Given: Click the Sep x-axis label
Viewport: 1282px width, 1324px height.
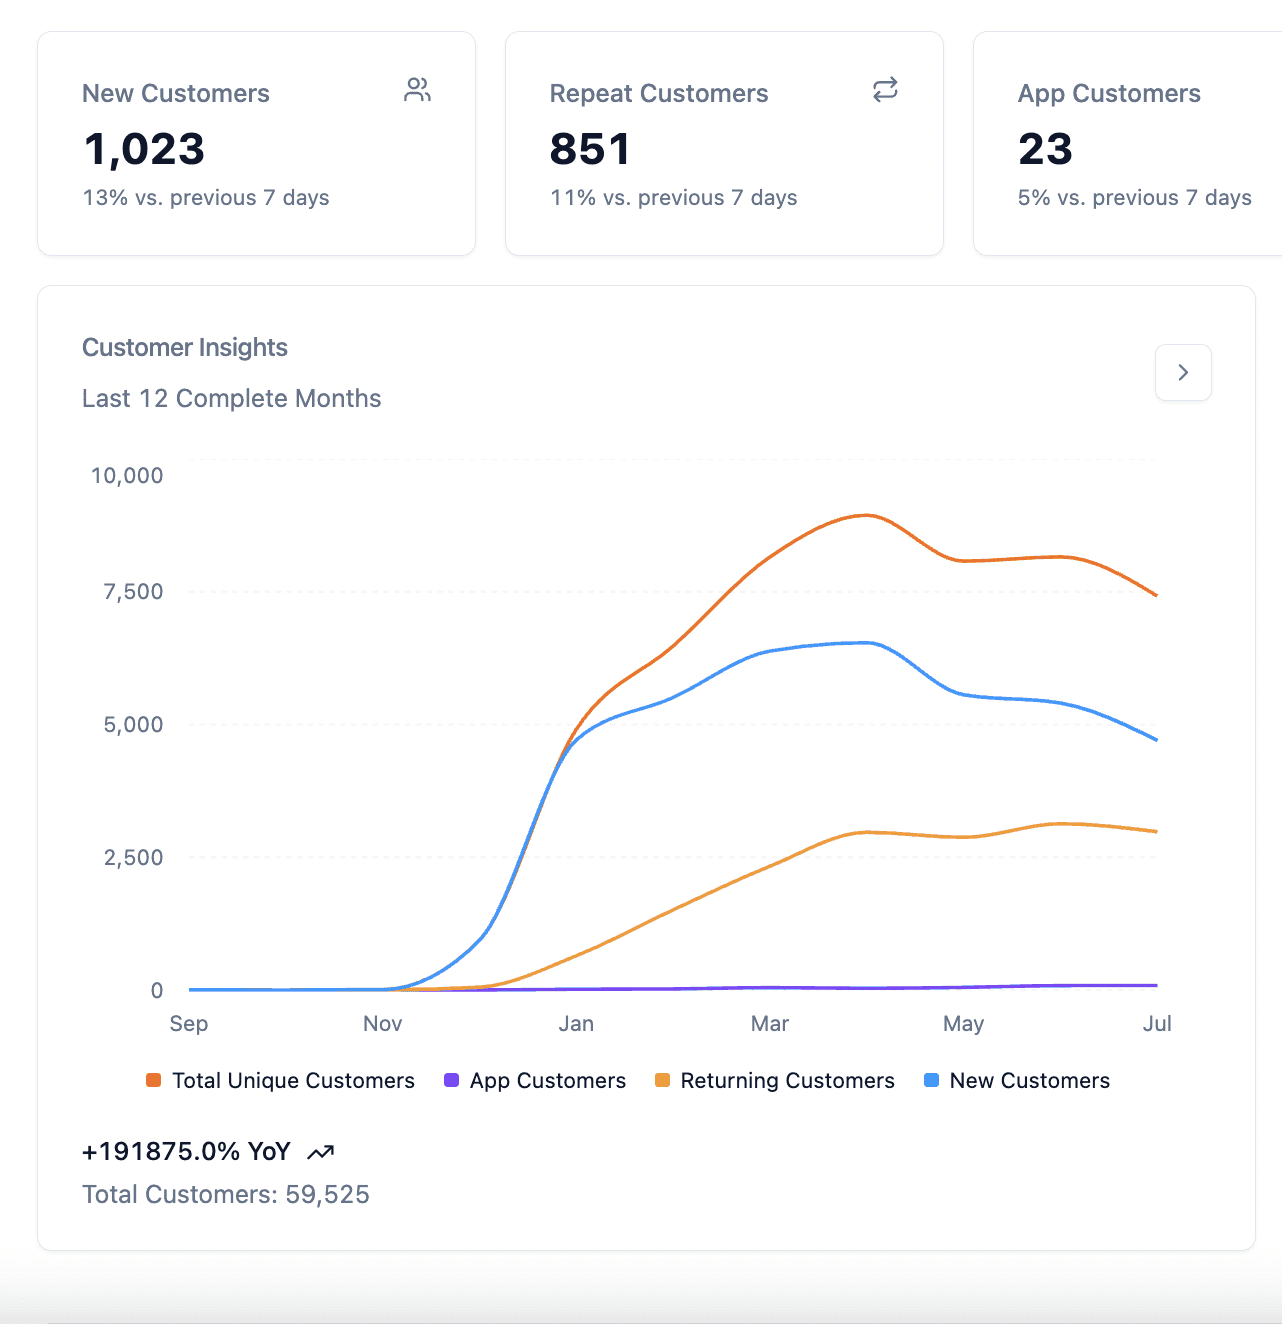Looking at the screenshot, I should click(189, 1024).
